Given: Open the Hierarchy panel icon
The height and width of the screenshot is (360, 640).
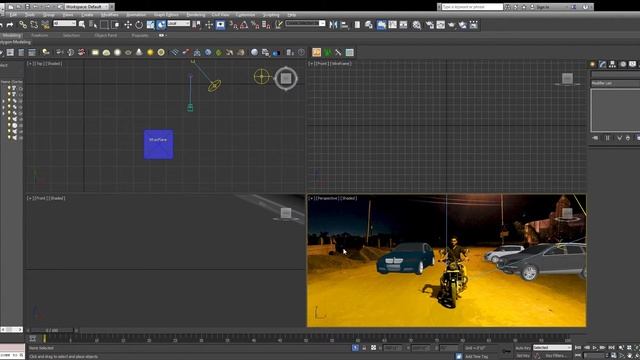Looking at the screenshot, I should tap(612, 64).
